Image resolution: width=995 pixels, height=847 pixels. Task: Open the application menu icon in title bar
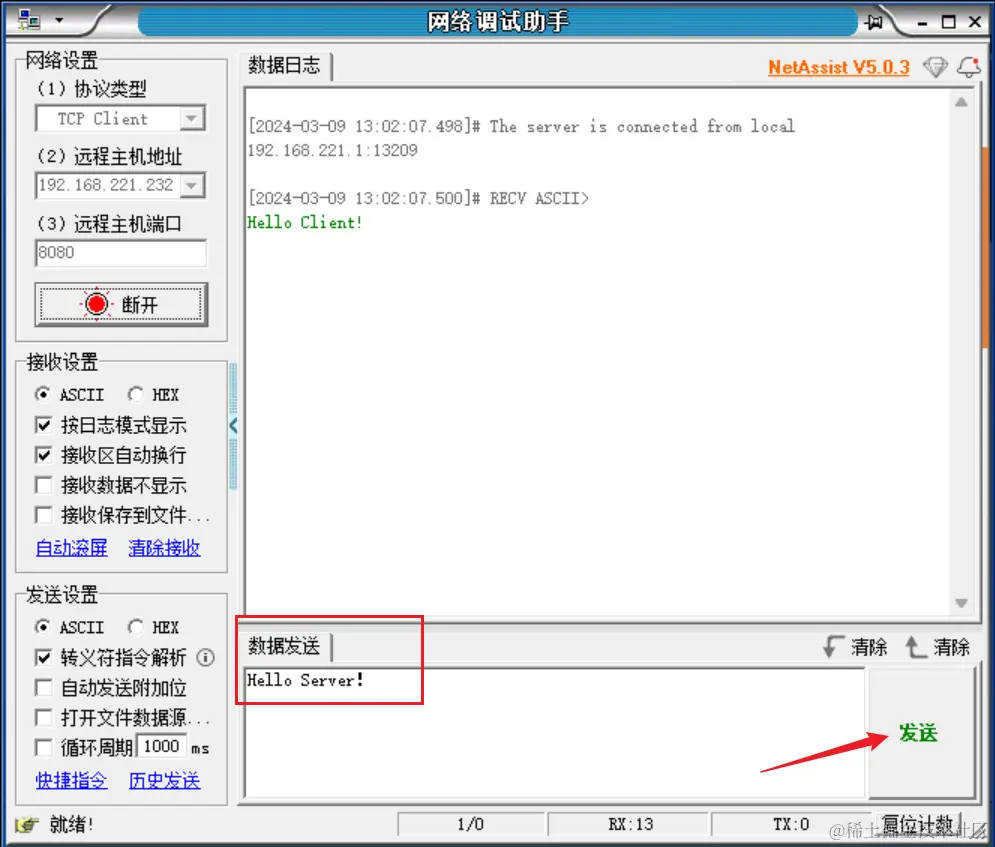pos(29,20)
